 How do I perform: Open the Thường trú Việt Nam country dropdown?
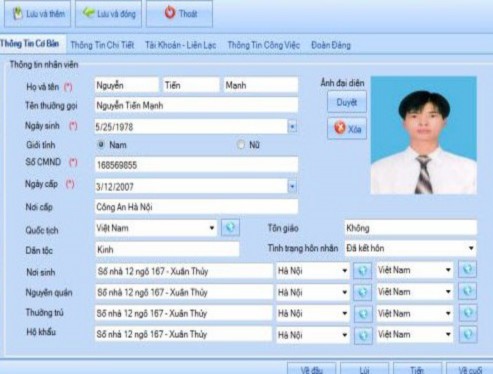[448, 313]
